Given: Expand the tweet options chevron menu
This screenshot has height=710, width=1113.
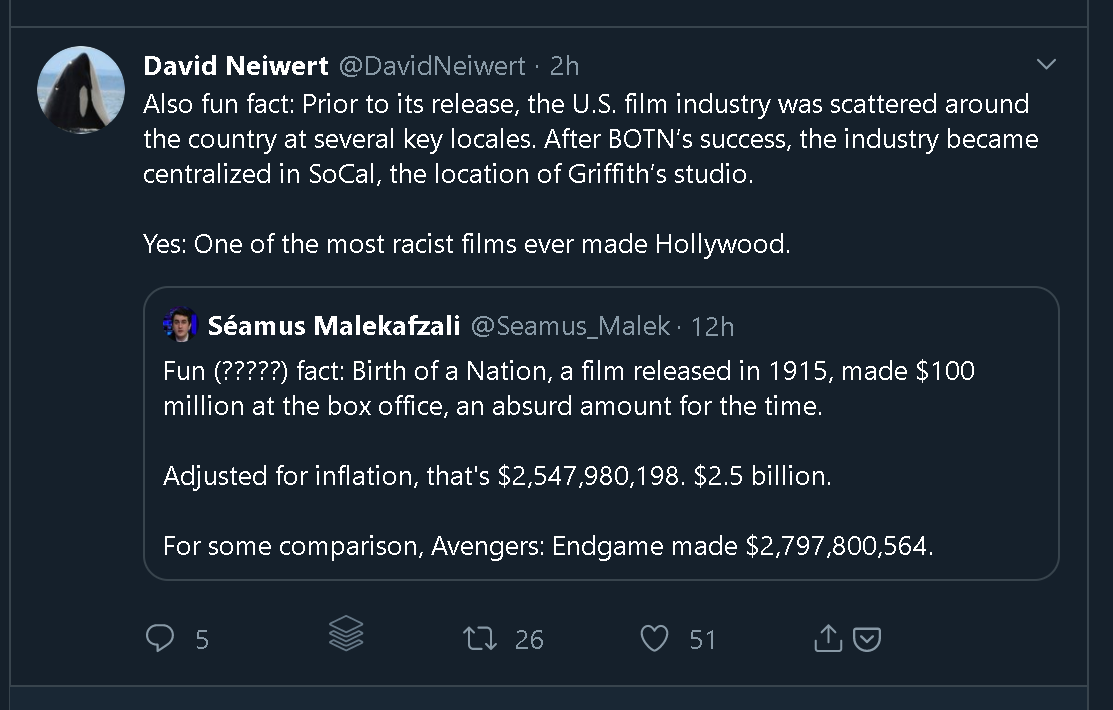Looking at the screenshot, I should pyautogui.click(x=1046, y=65).
